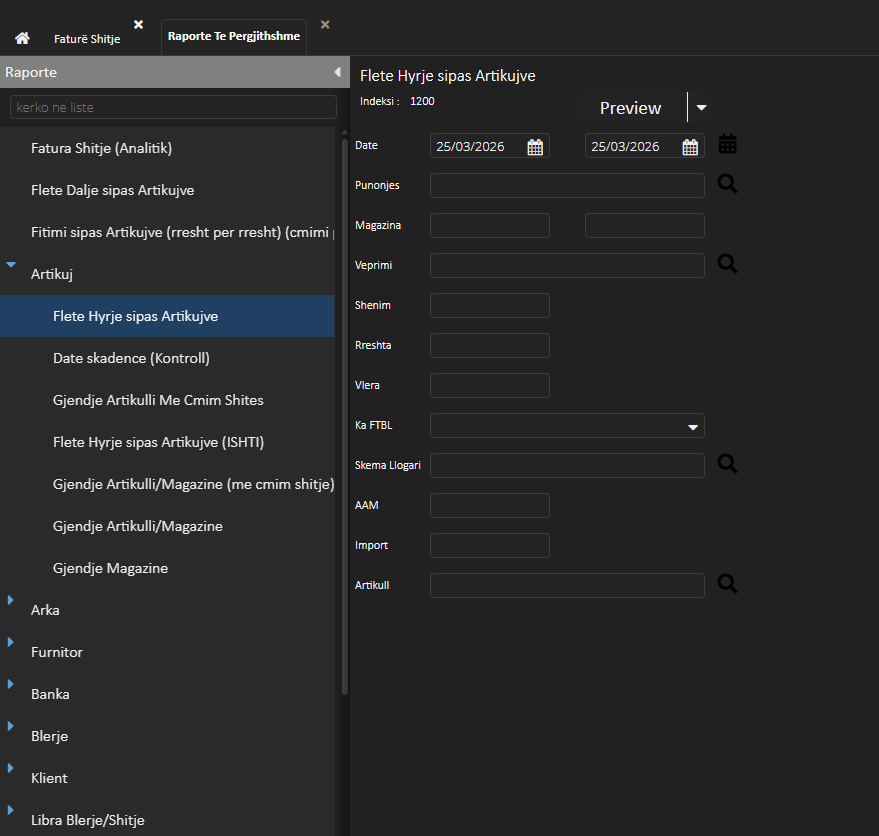The width and height of the screenshot is (879, 836).
Task: Open calendar picker for start date
Action: pyautogui.click(x=535, y=147)
